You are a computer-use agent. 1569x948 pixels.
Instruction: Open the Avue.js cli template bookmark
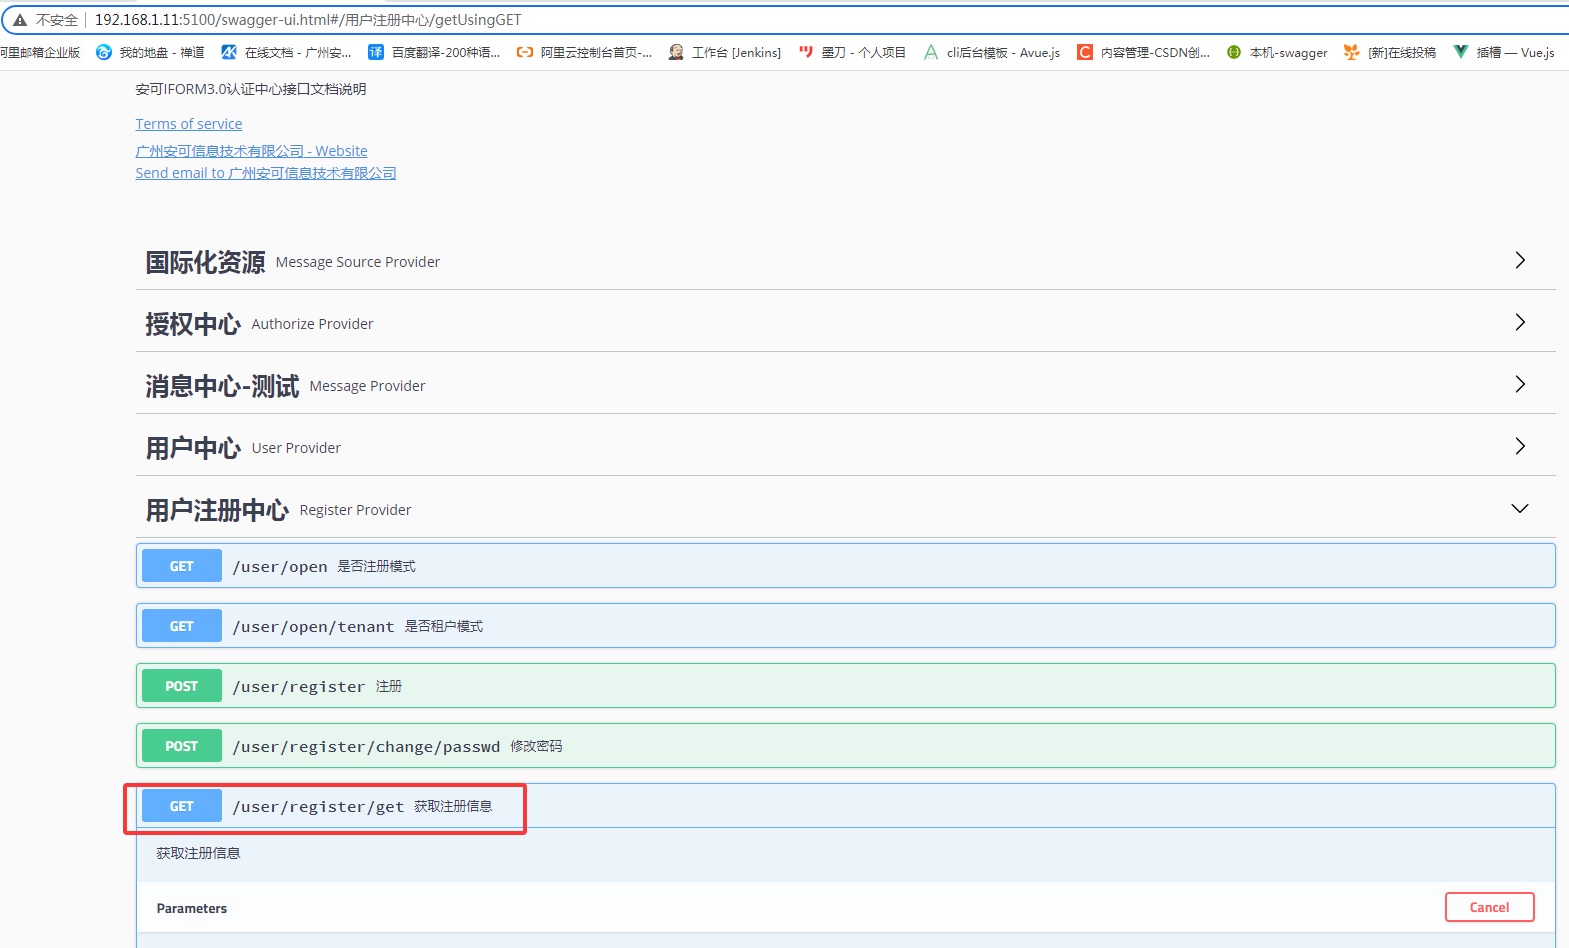991,52
